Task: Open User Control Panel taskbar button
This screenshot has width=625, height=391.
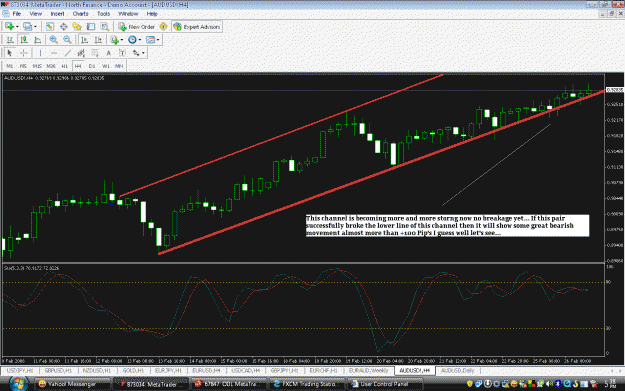Action: pyautogui.click(x=384, y=384)
